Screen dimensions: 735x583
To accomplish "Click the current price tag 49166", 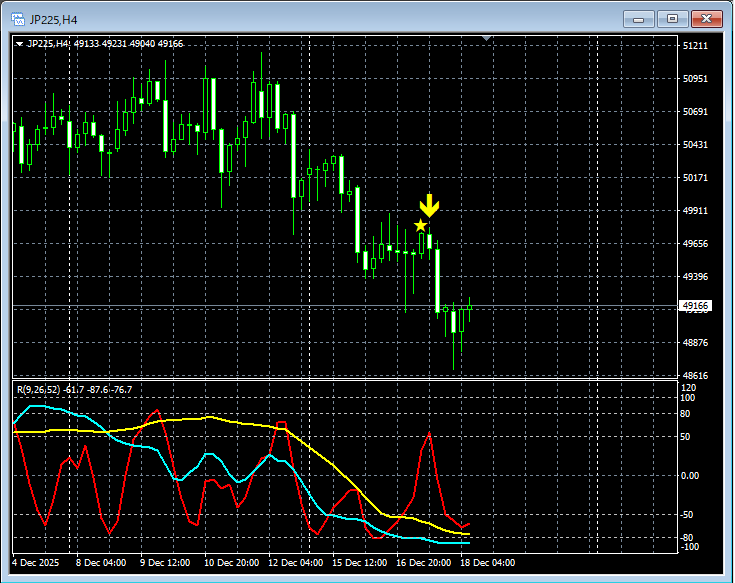I will click(x=694, y=306).
